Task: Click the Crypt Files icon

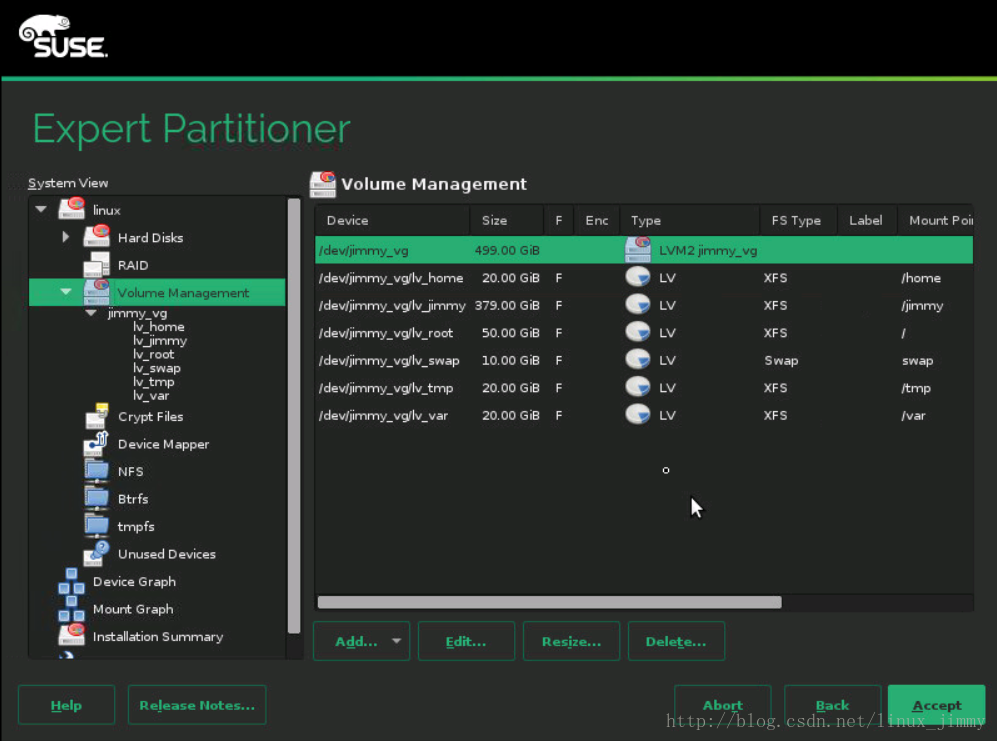Action: (97, 416)
